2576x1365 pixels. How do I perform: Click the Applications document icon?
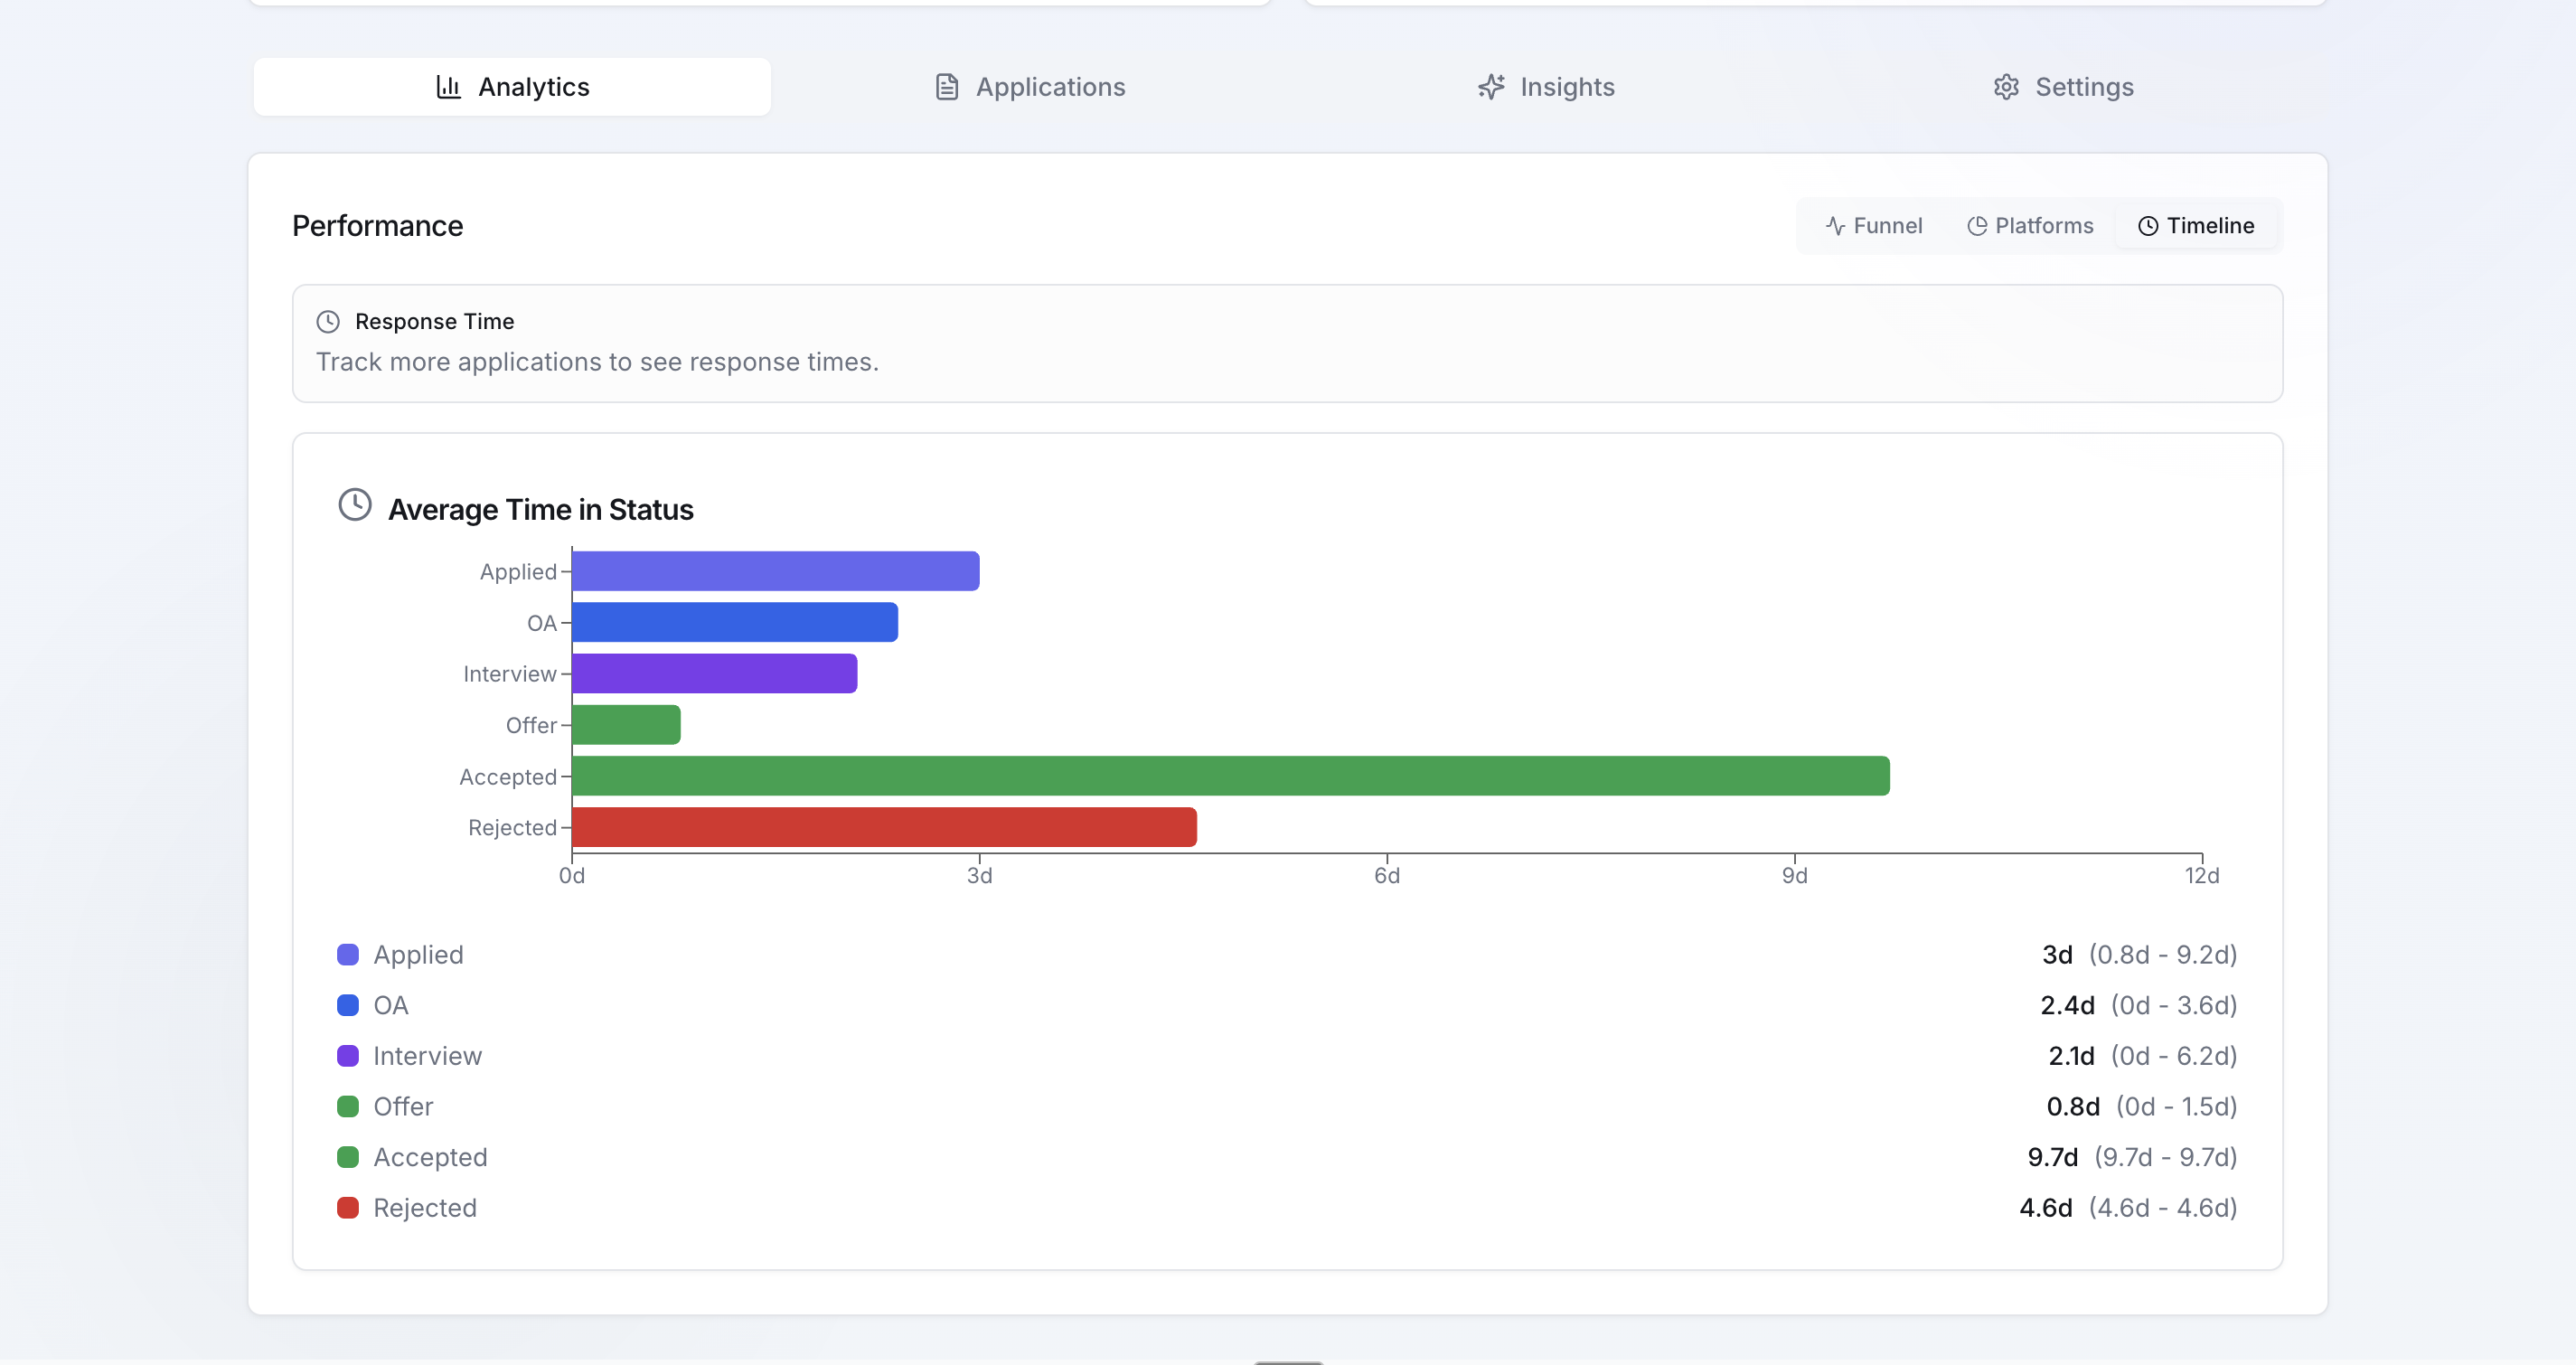pos(946,87)
